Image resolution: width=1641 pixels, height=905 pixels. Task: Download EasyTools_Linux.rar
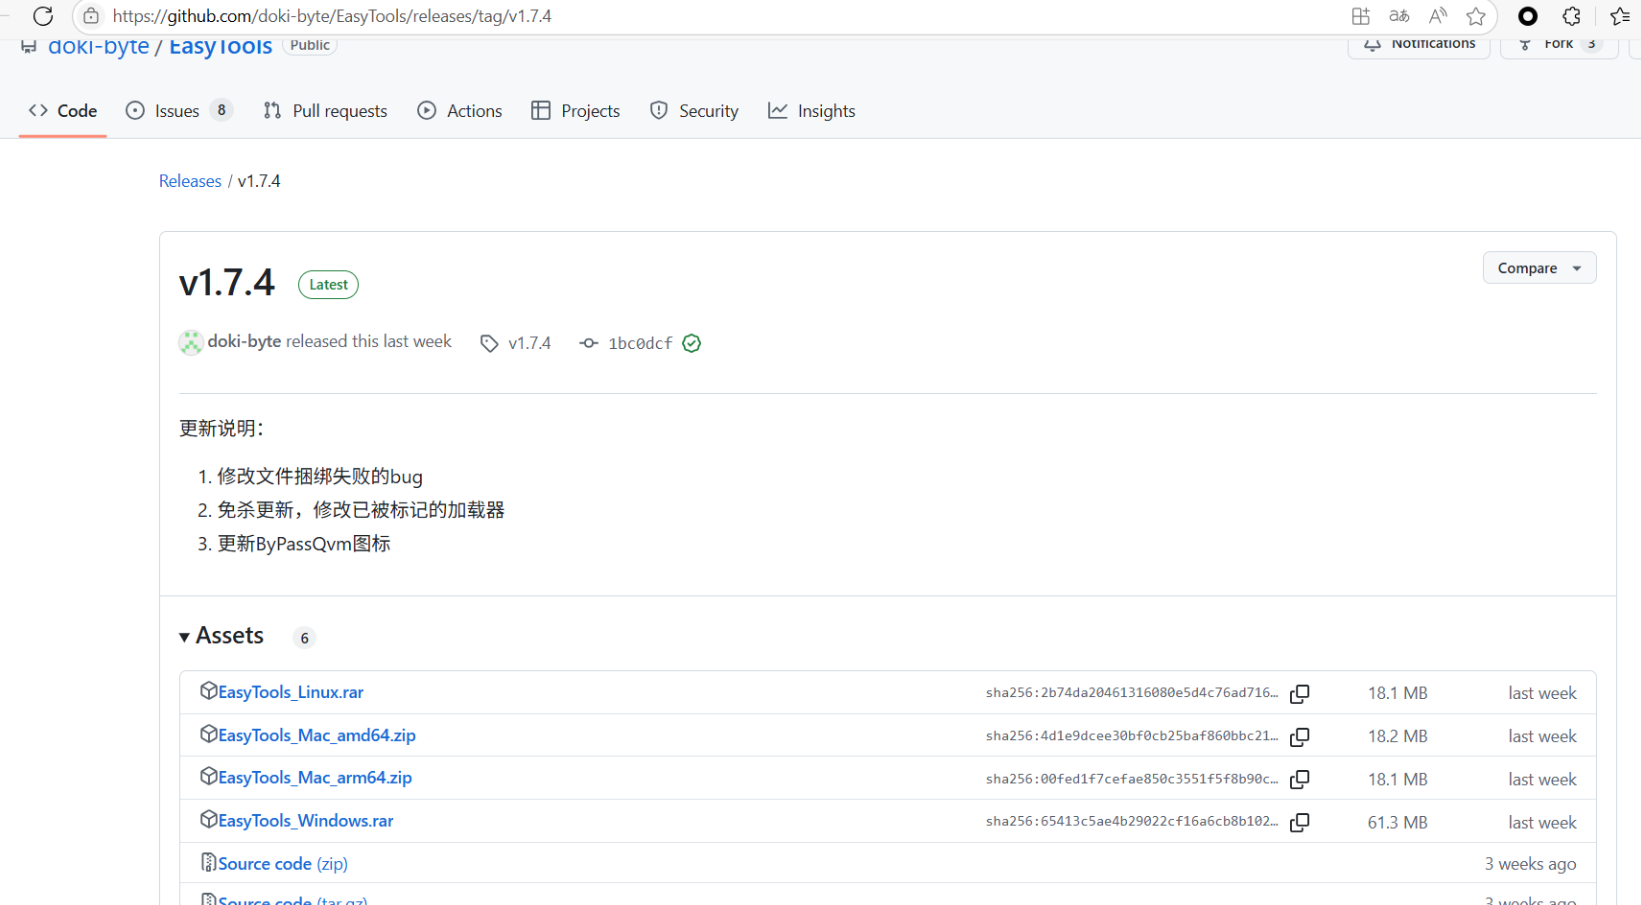(291, 692)
